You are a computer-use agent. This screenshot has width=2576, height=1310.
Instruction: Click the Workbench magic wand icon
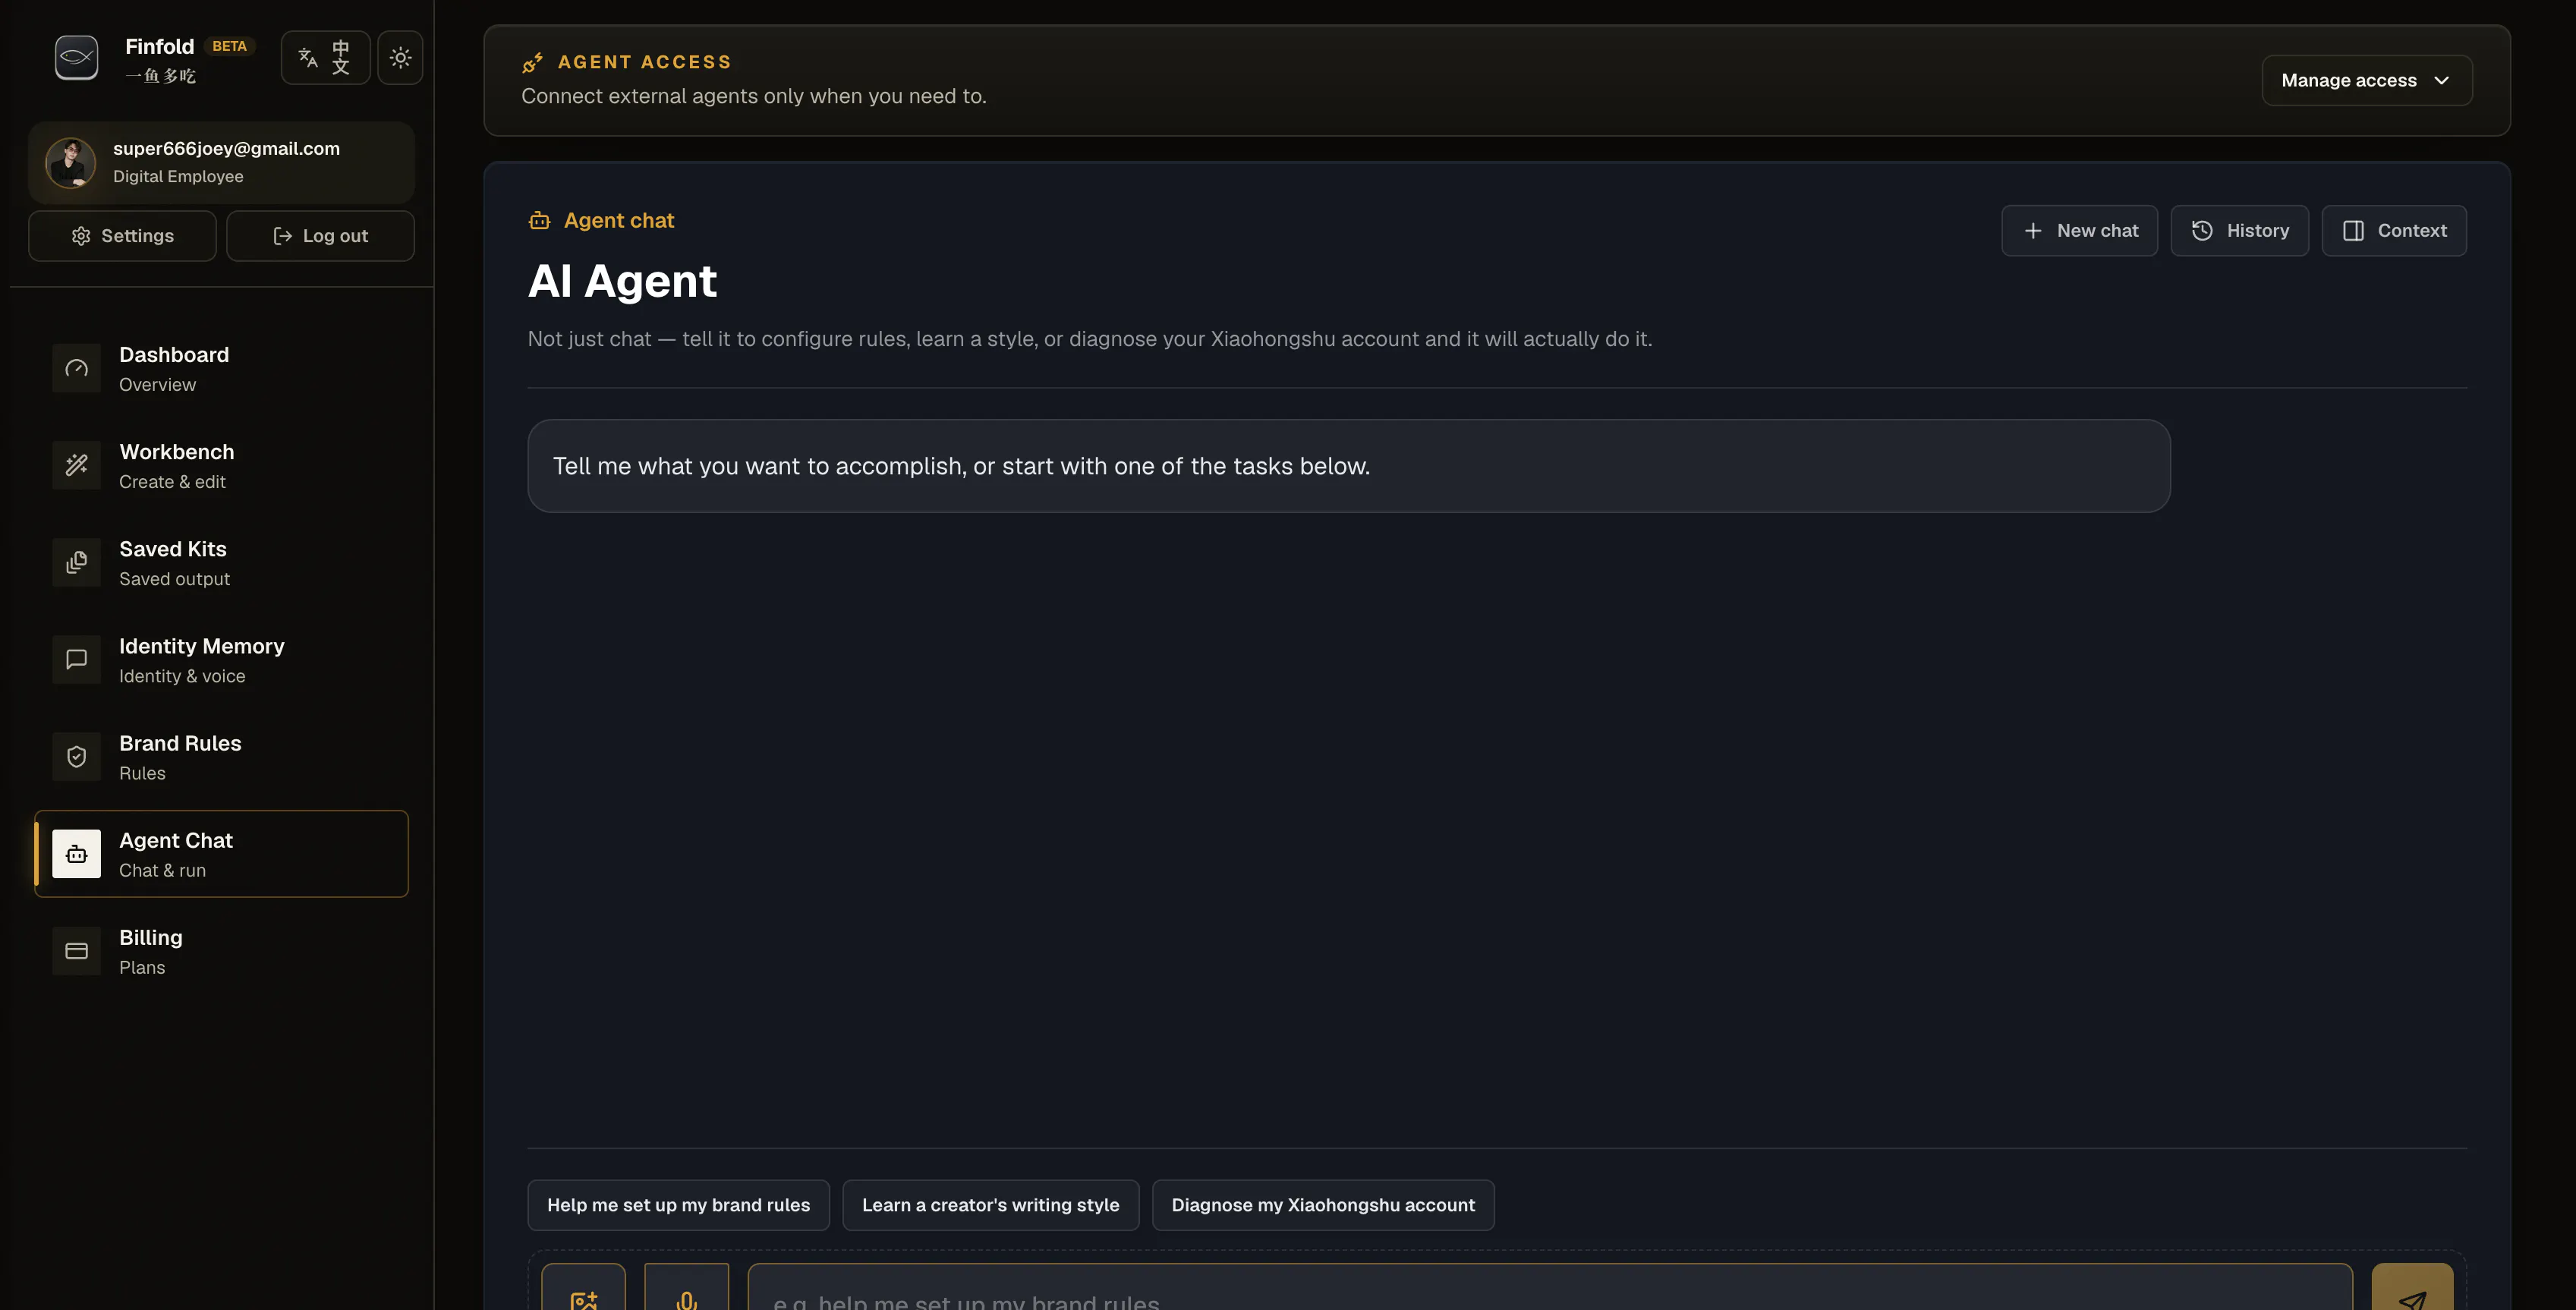pyautogui.click(x=76, y=465)
